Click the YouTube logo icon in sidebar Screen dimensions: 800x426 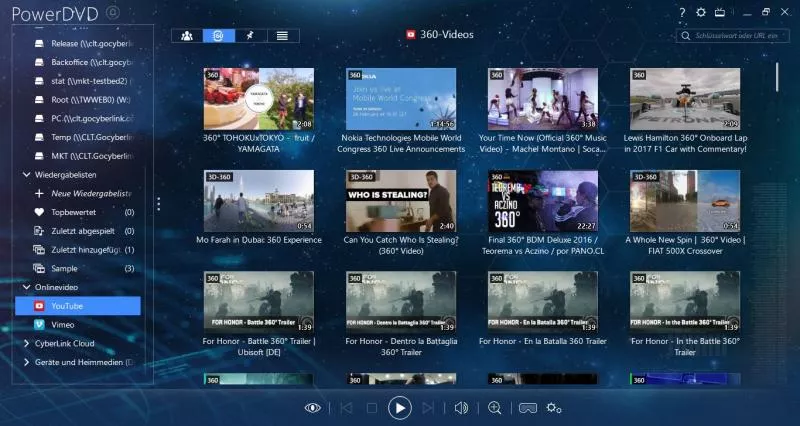pyautogui.click(x=39, y=306)
